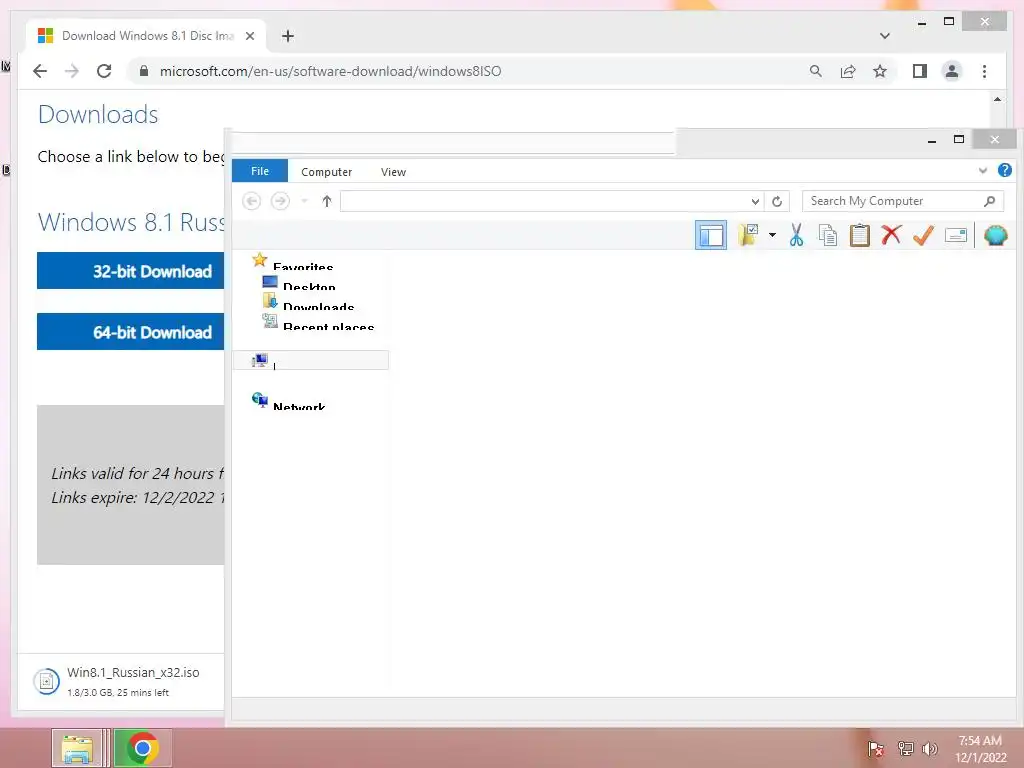
Task: Open Chrome from taskbar
Action: (x=143, y=748)
